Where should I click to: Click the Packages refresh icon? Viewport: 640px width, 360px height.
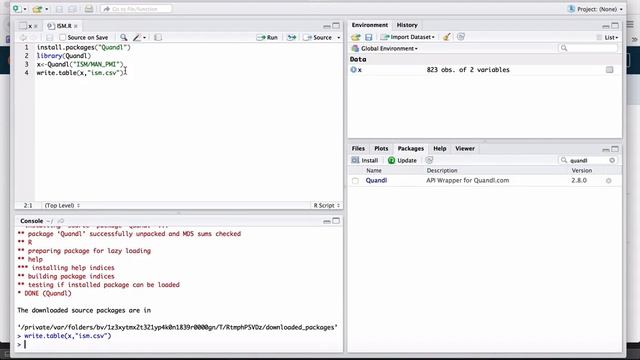[x=429, y=160]
